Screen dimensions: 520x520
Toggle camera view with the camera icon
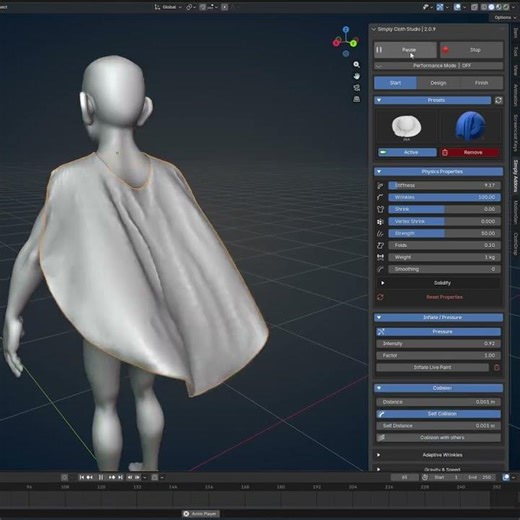pos(356,88)
